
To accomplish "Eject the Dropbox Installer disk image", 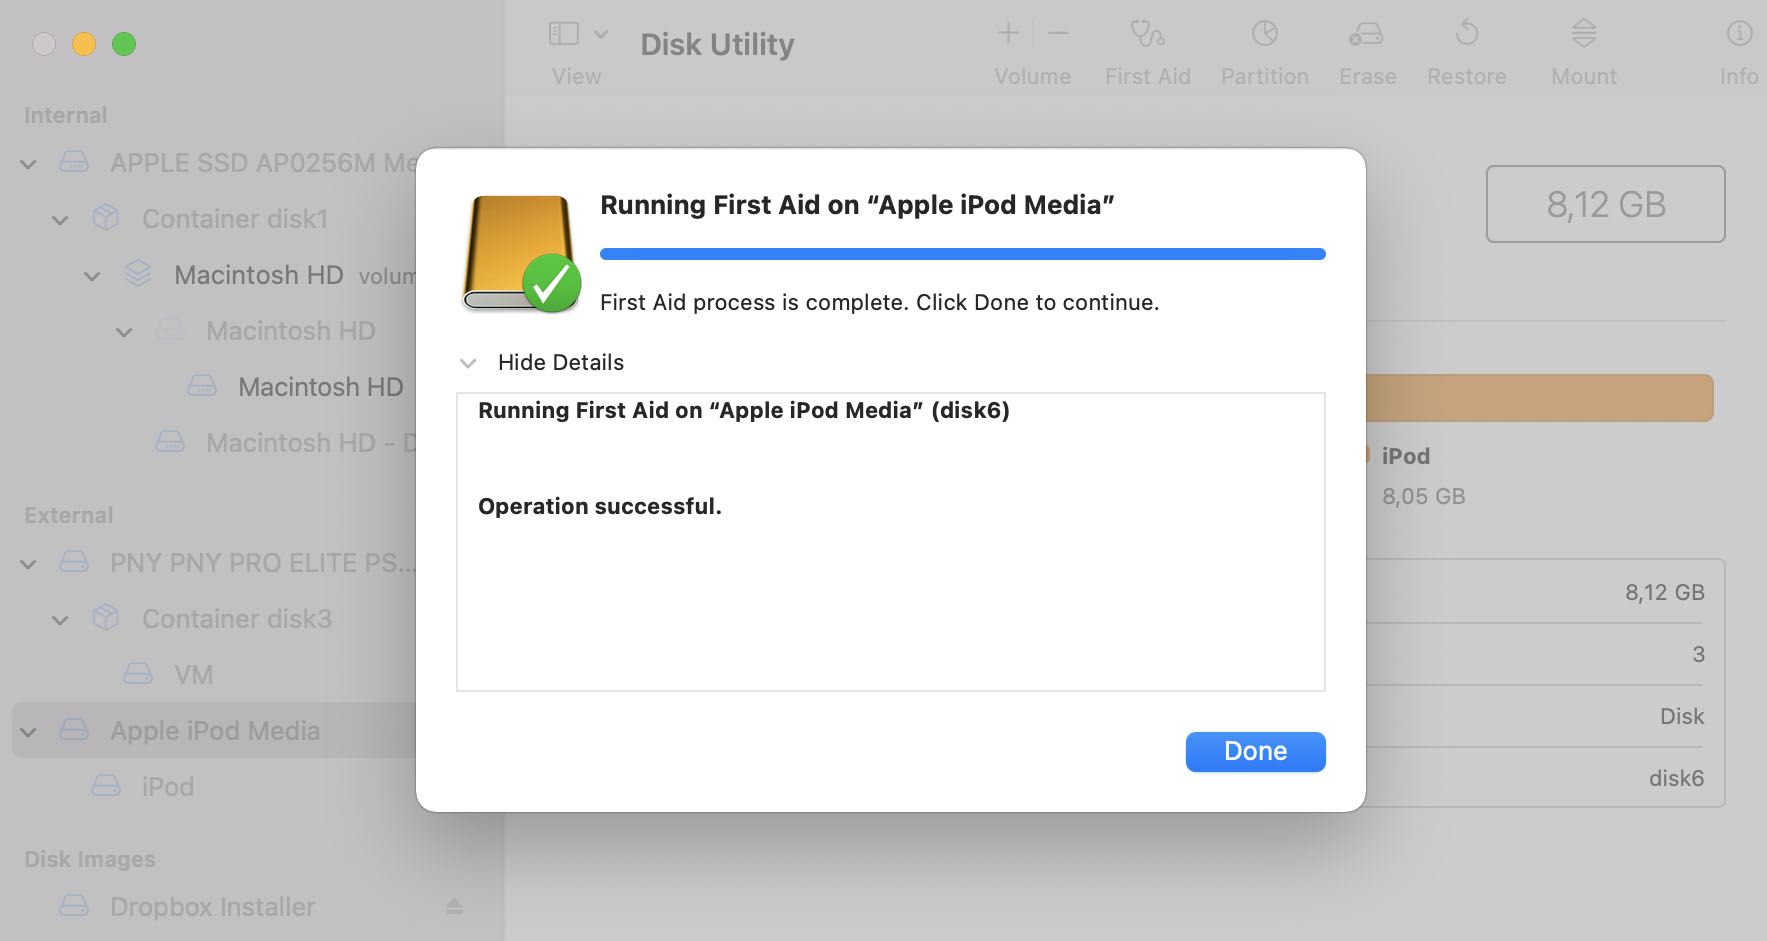I will (454, 906).
